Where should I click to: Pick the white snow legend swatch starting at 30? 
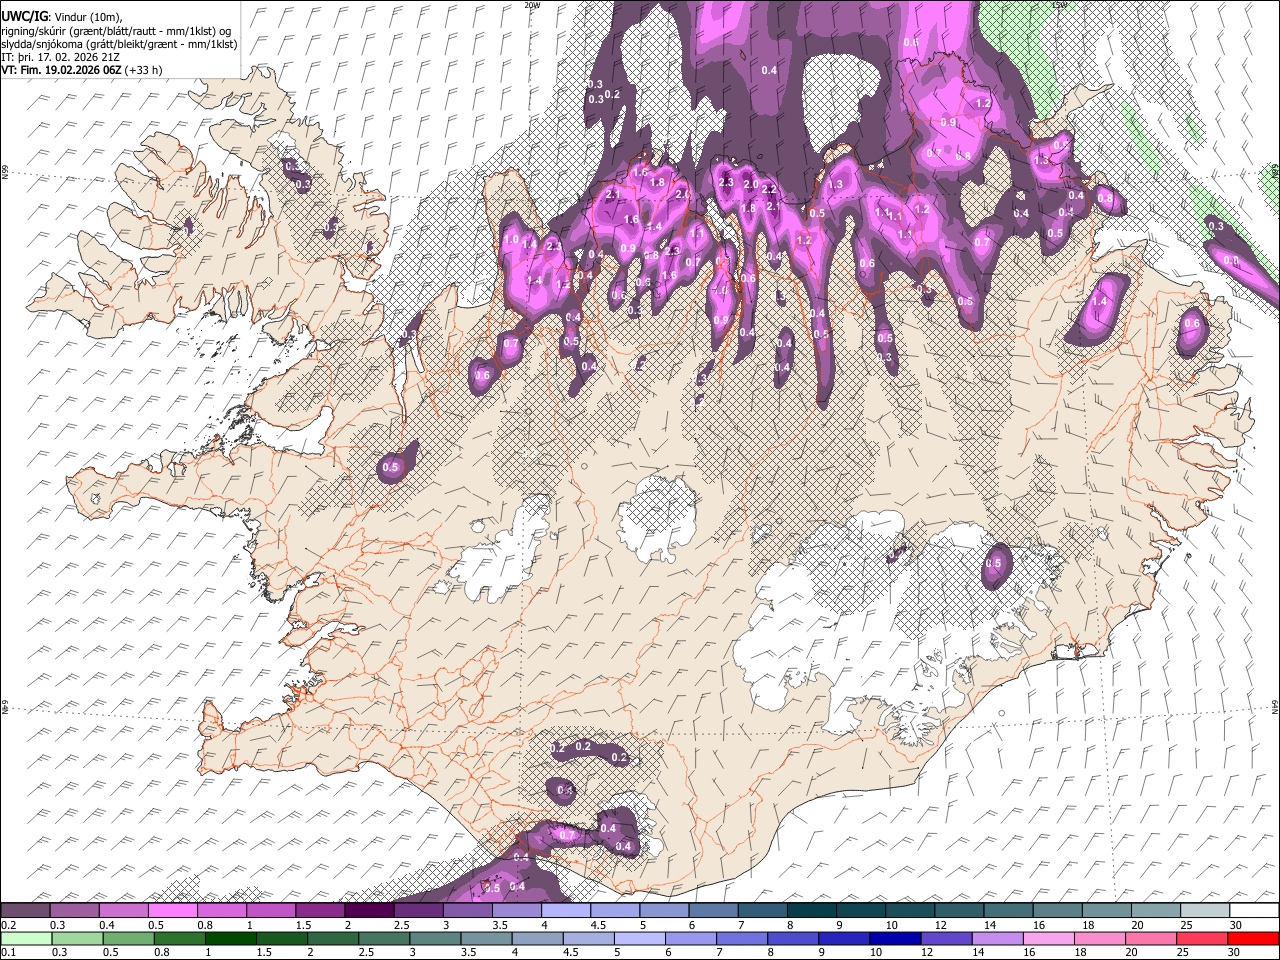[1254, 911]
